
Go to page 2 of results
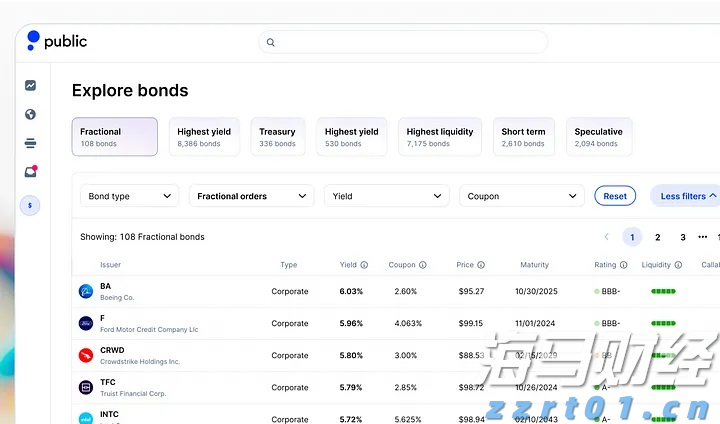pos(657,237)
